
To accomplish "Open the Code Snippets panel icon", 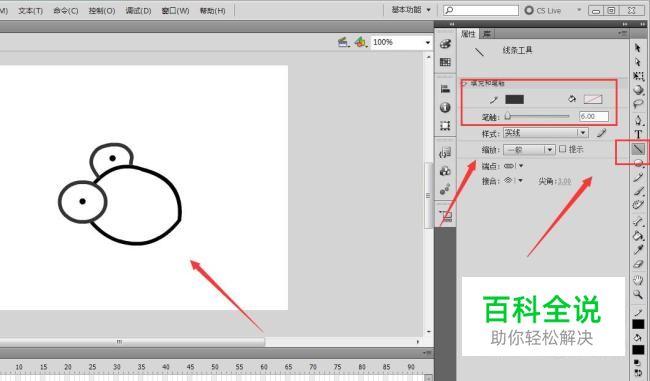I will click(445, 152).
